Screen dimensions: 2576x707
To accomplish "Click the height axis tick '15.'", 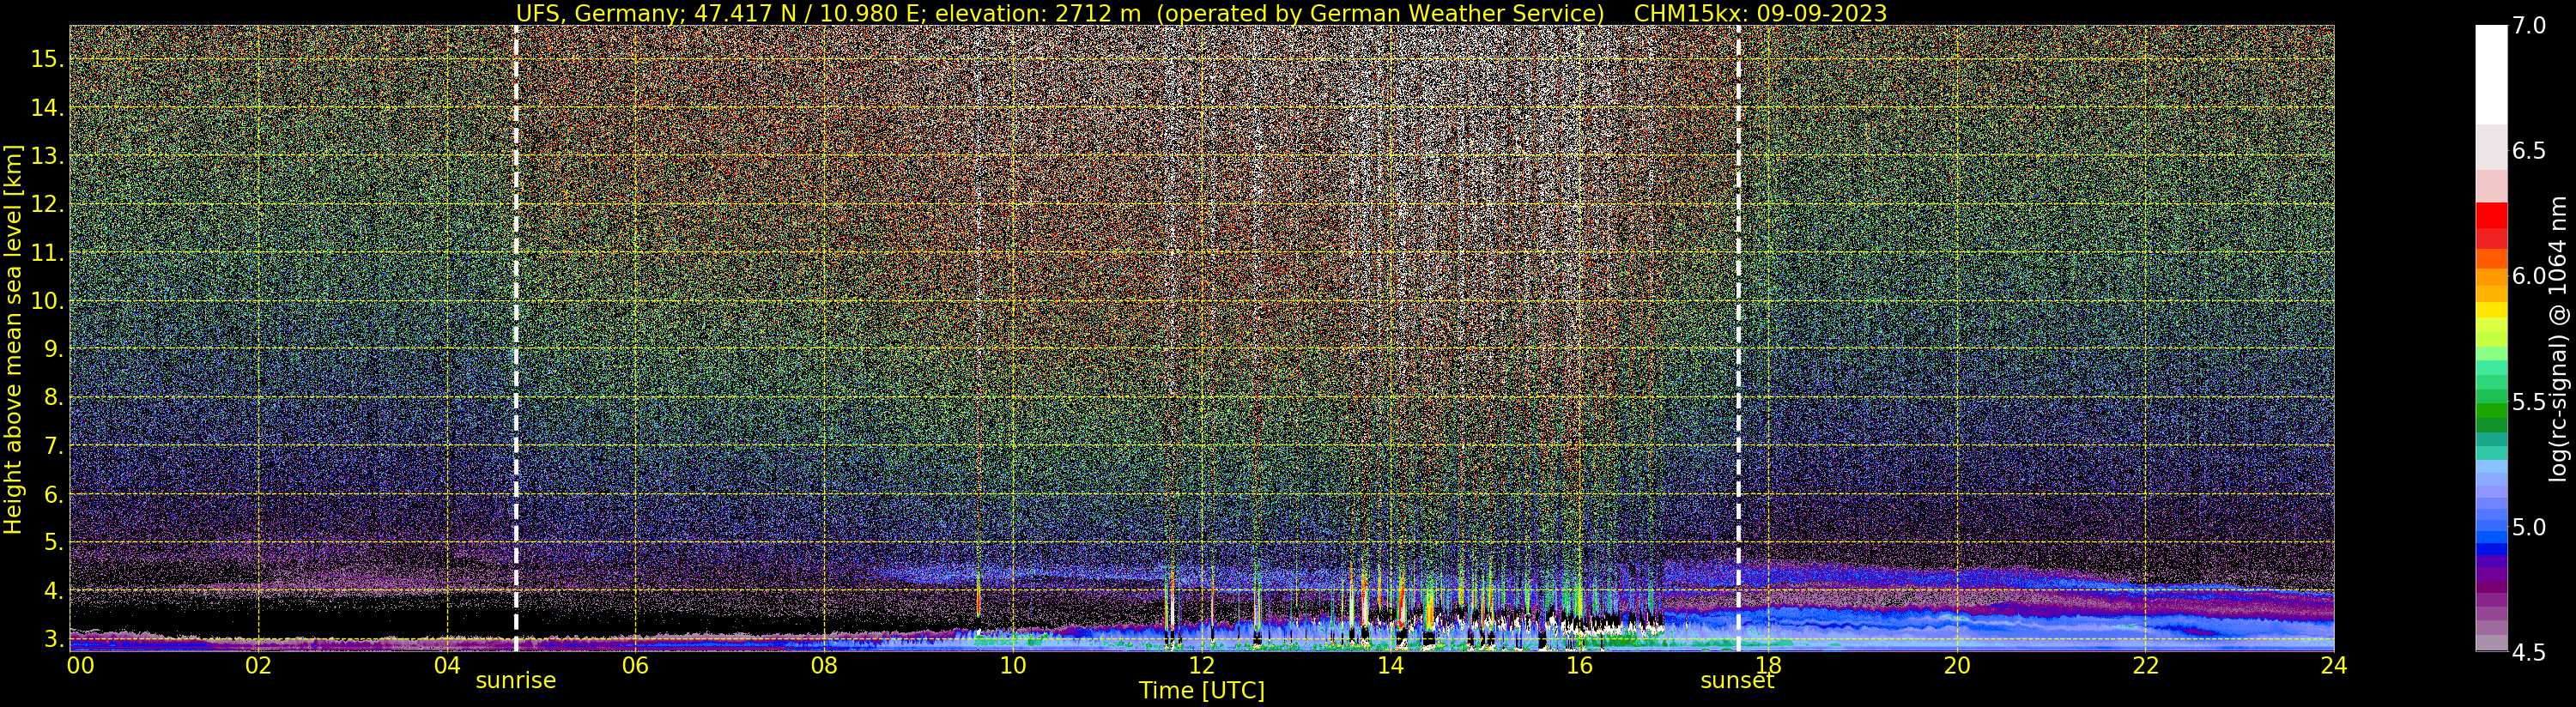I will (x=47, y=59).
